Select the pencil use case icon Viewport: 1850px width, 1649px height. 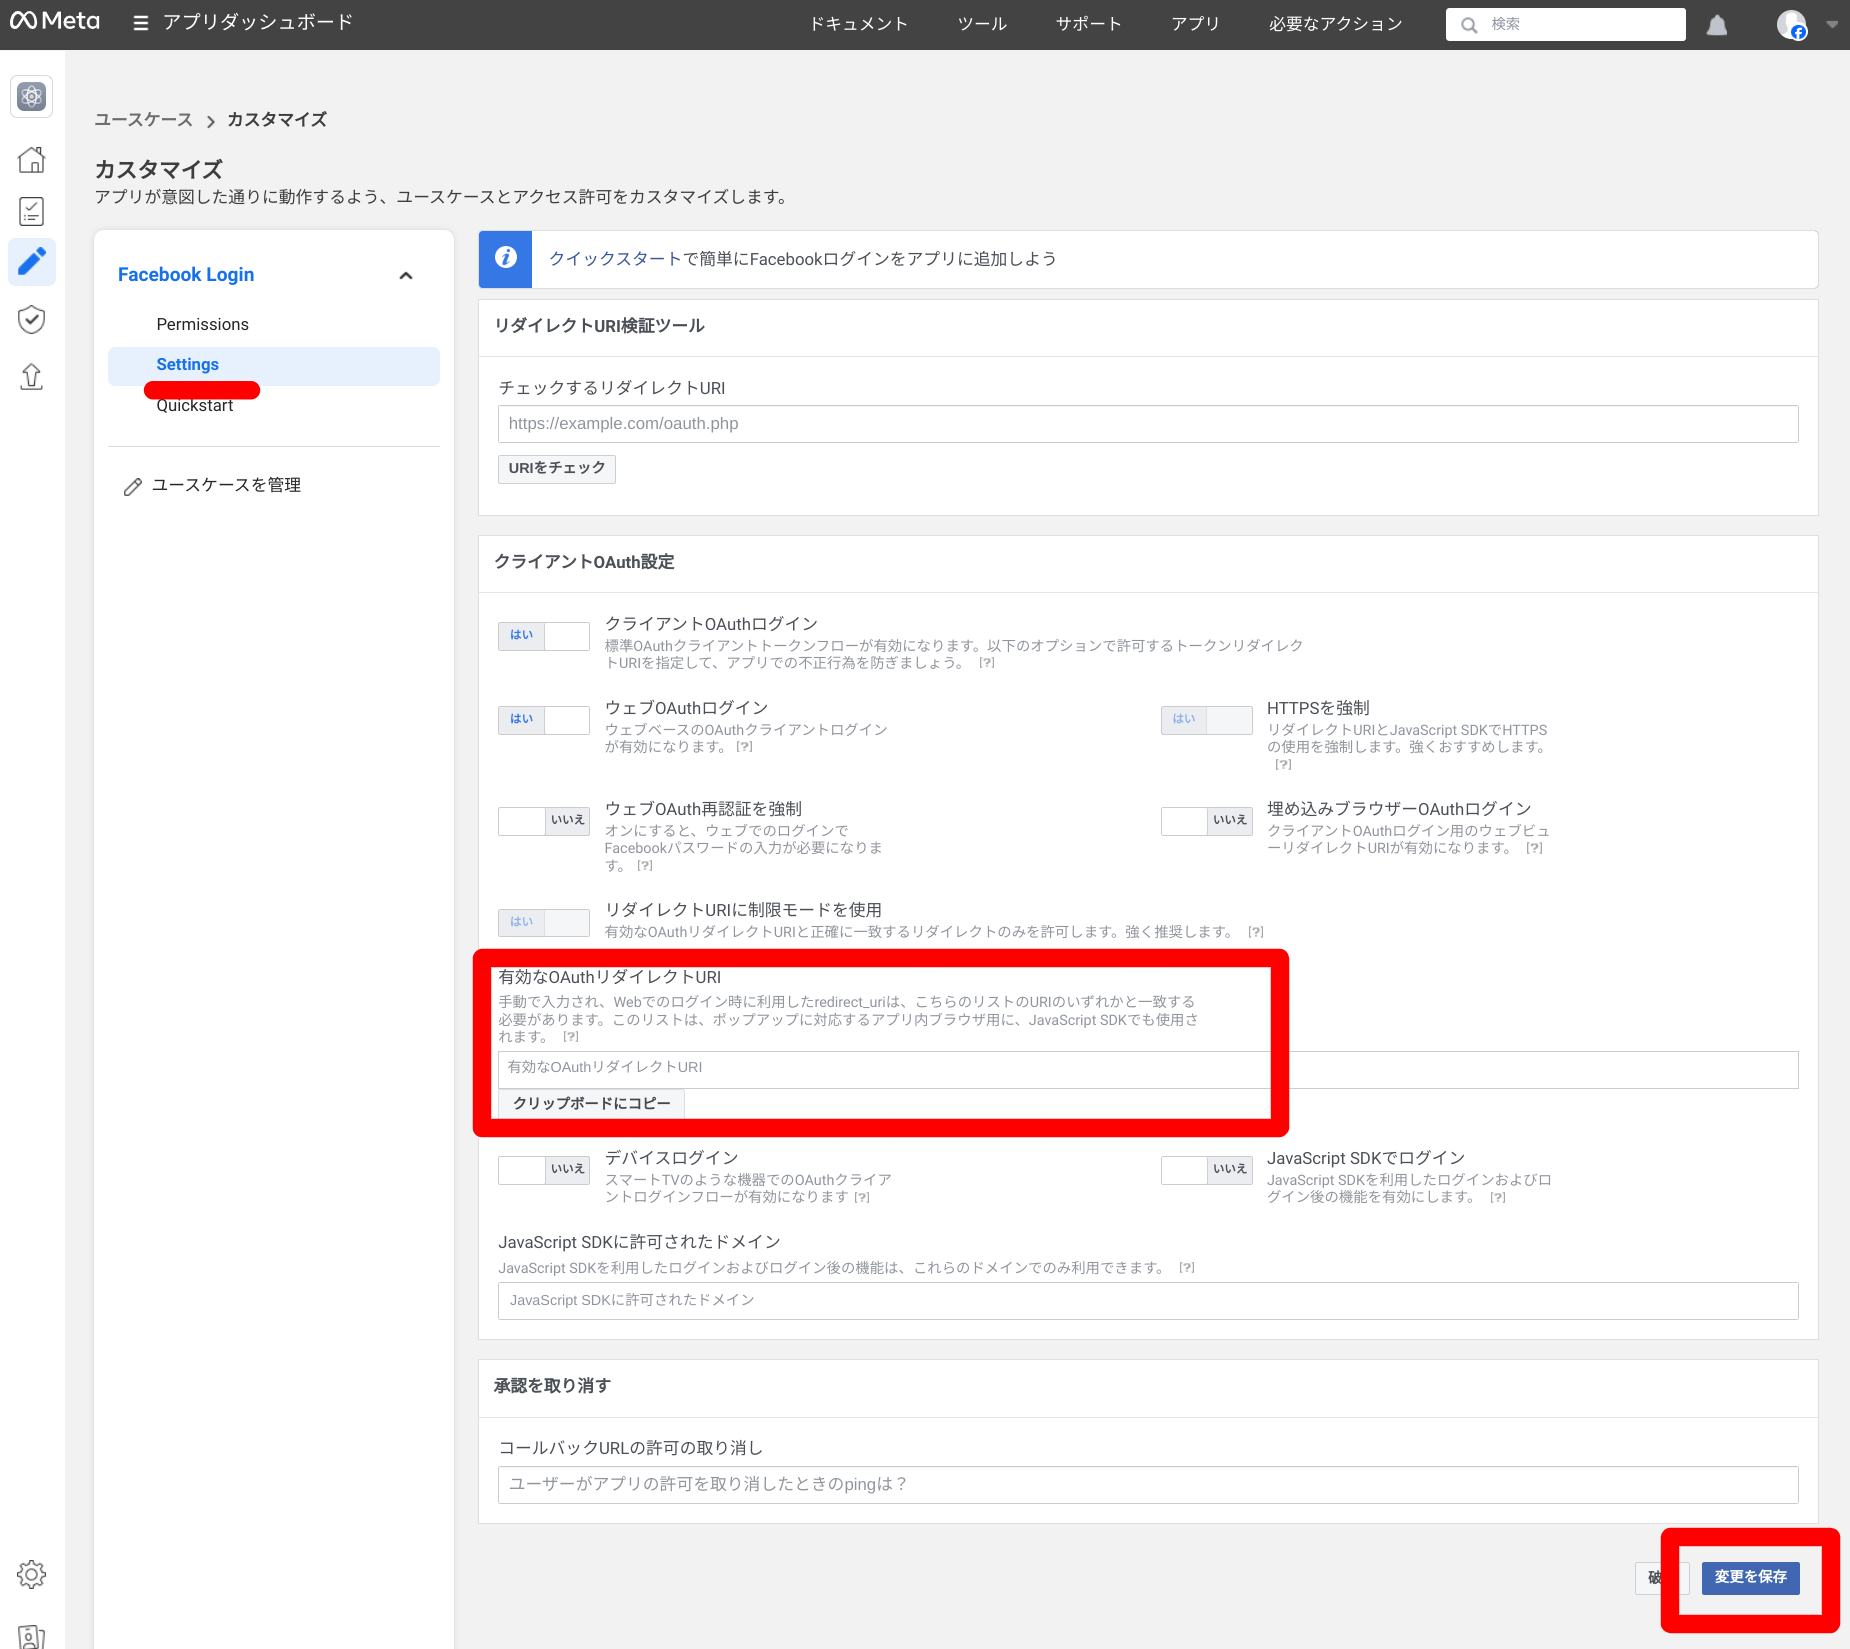[32, 262]
